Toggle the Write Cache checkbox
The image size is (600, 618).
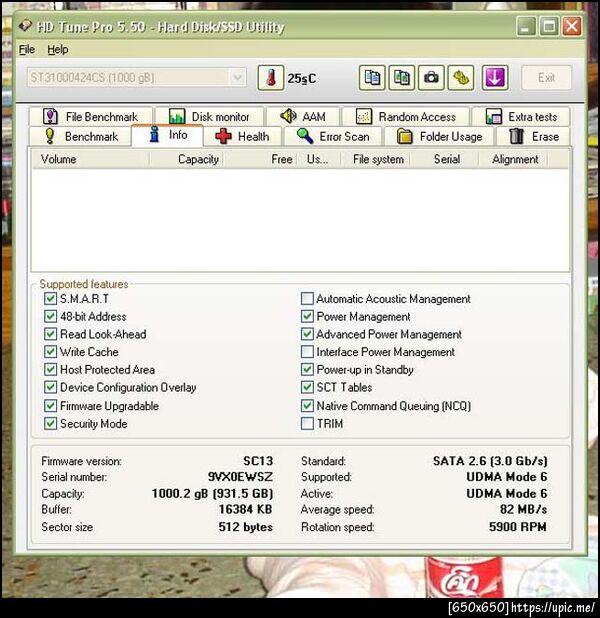pyautogui.click(x=50, y=351)
